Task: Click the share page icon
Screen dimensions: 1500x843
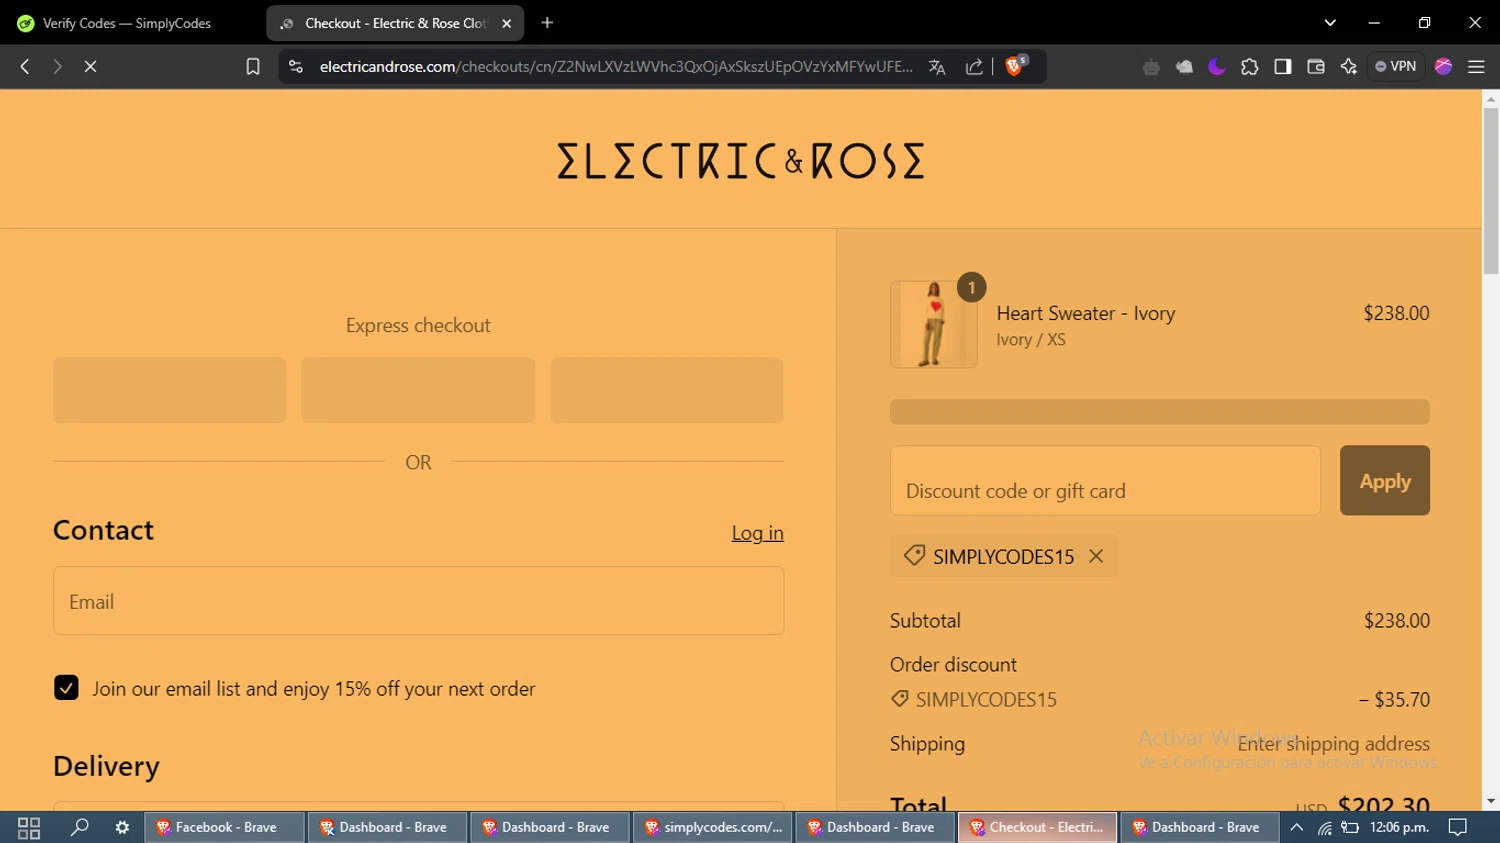Action: pos(974,67)
